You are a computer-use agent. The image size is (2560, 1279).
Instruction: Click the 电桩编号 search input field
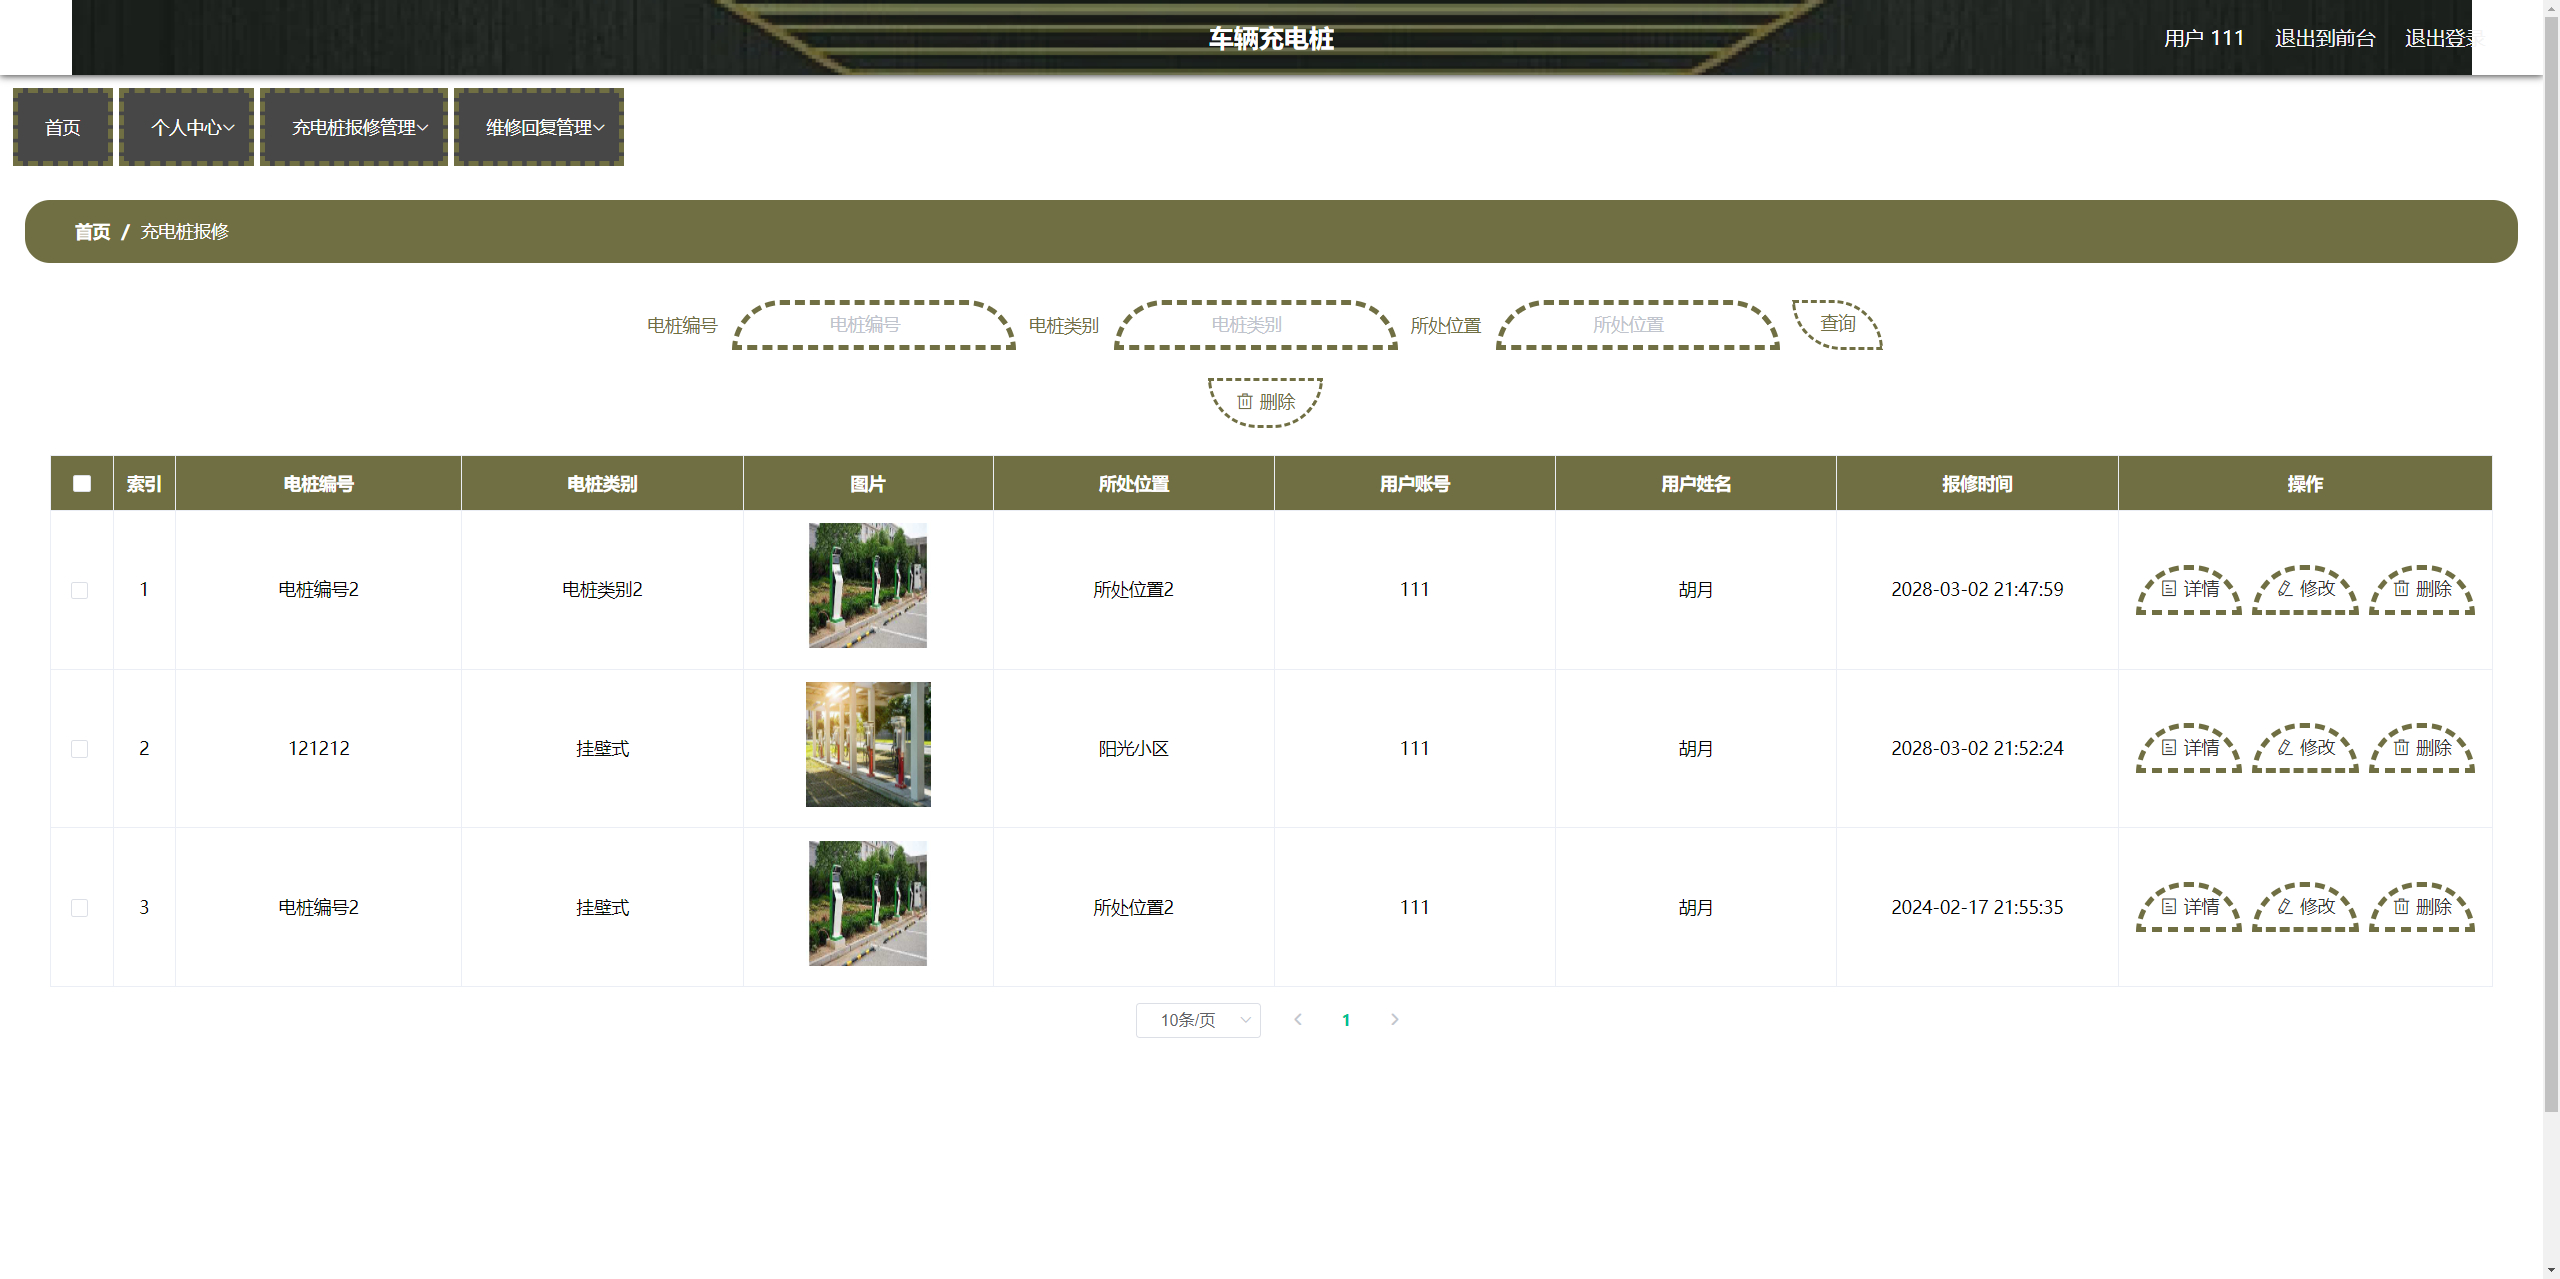point(873,325)
